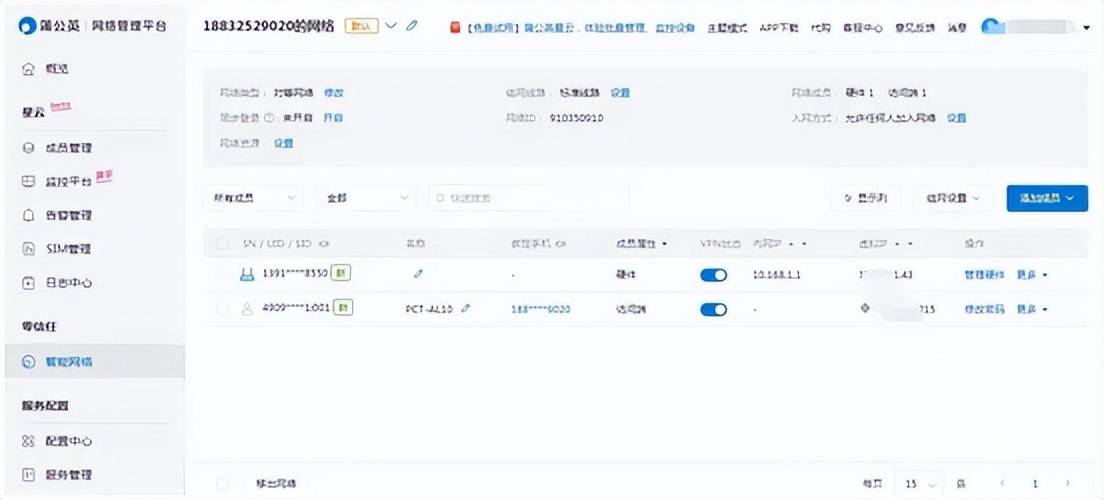The image size is (1104, 500).
Task: Check the select-all checkbox in the table header
Action: (222, 243)
